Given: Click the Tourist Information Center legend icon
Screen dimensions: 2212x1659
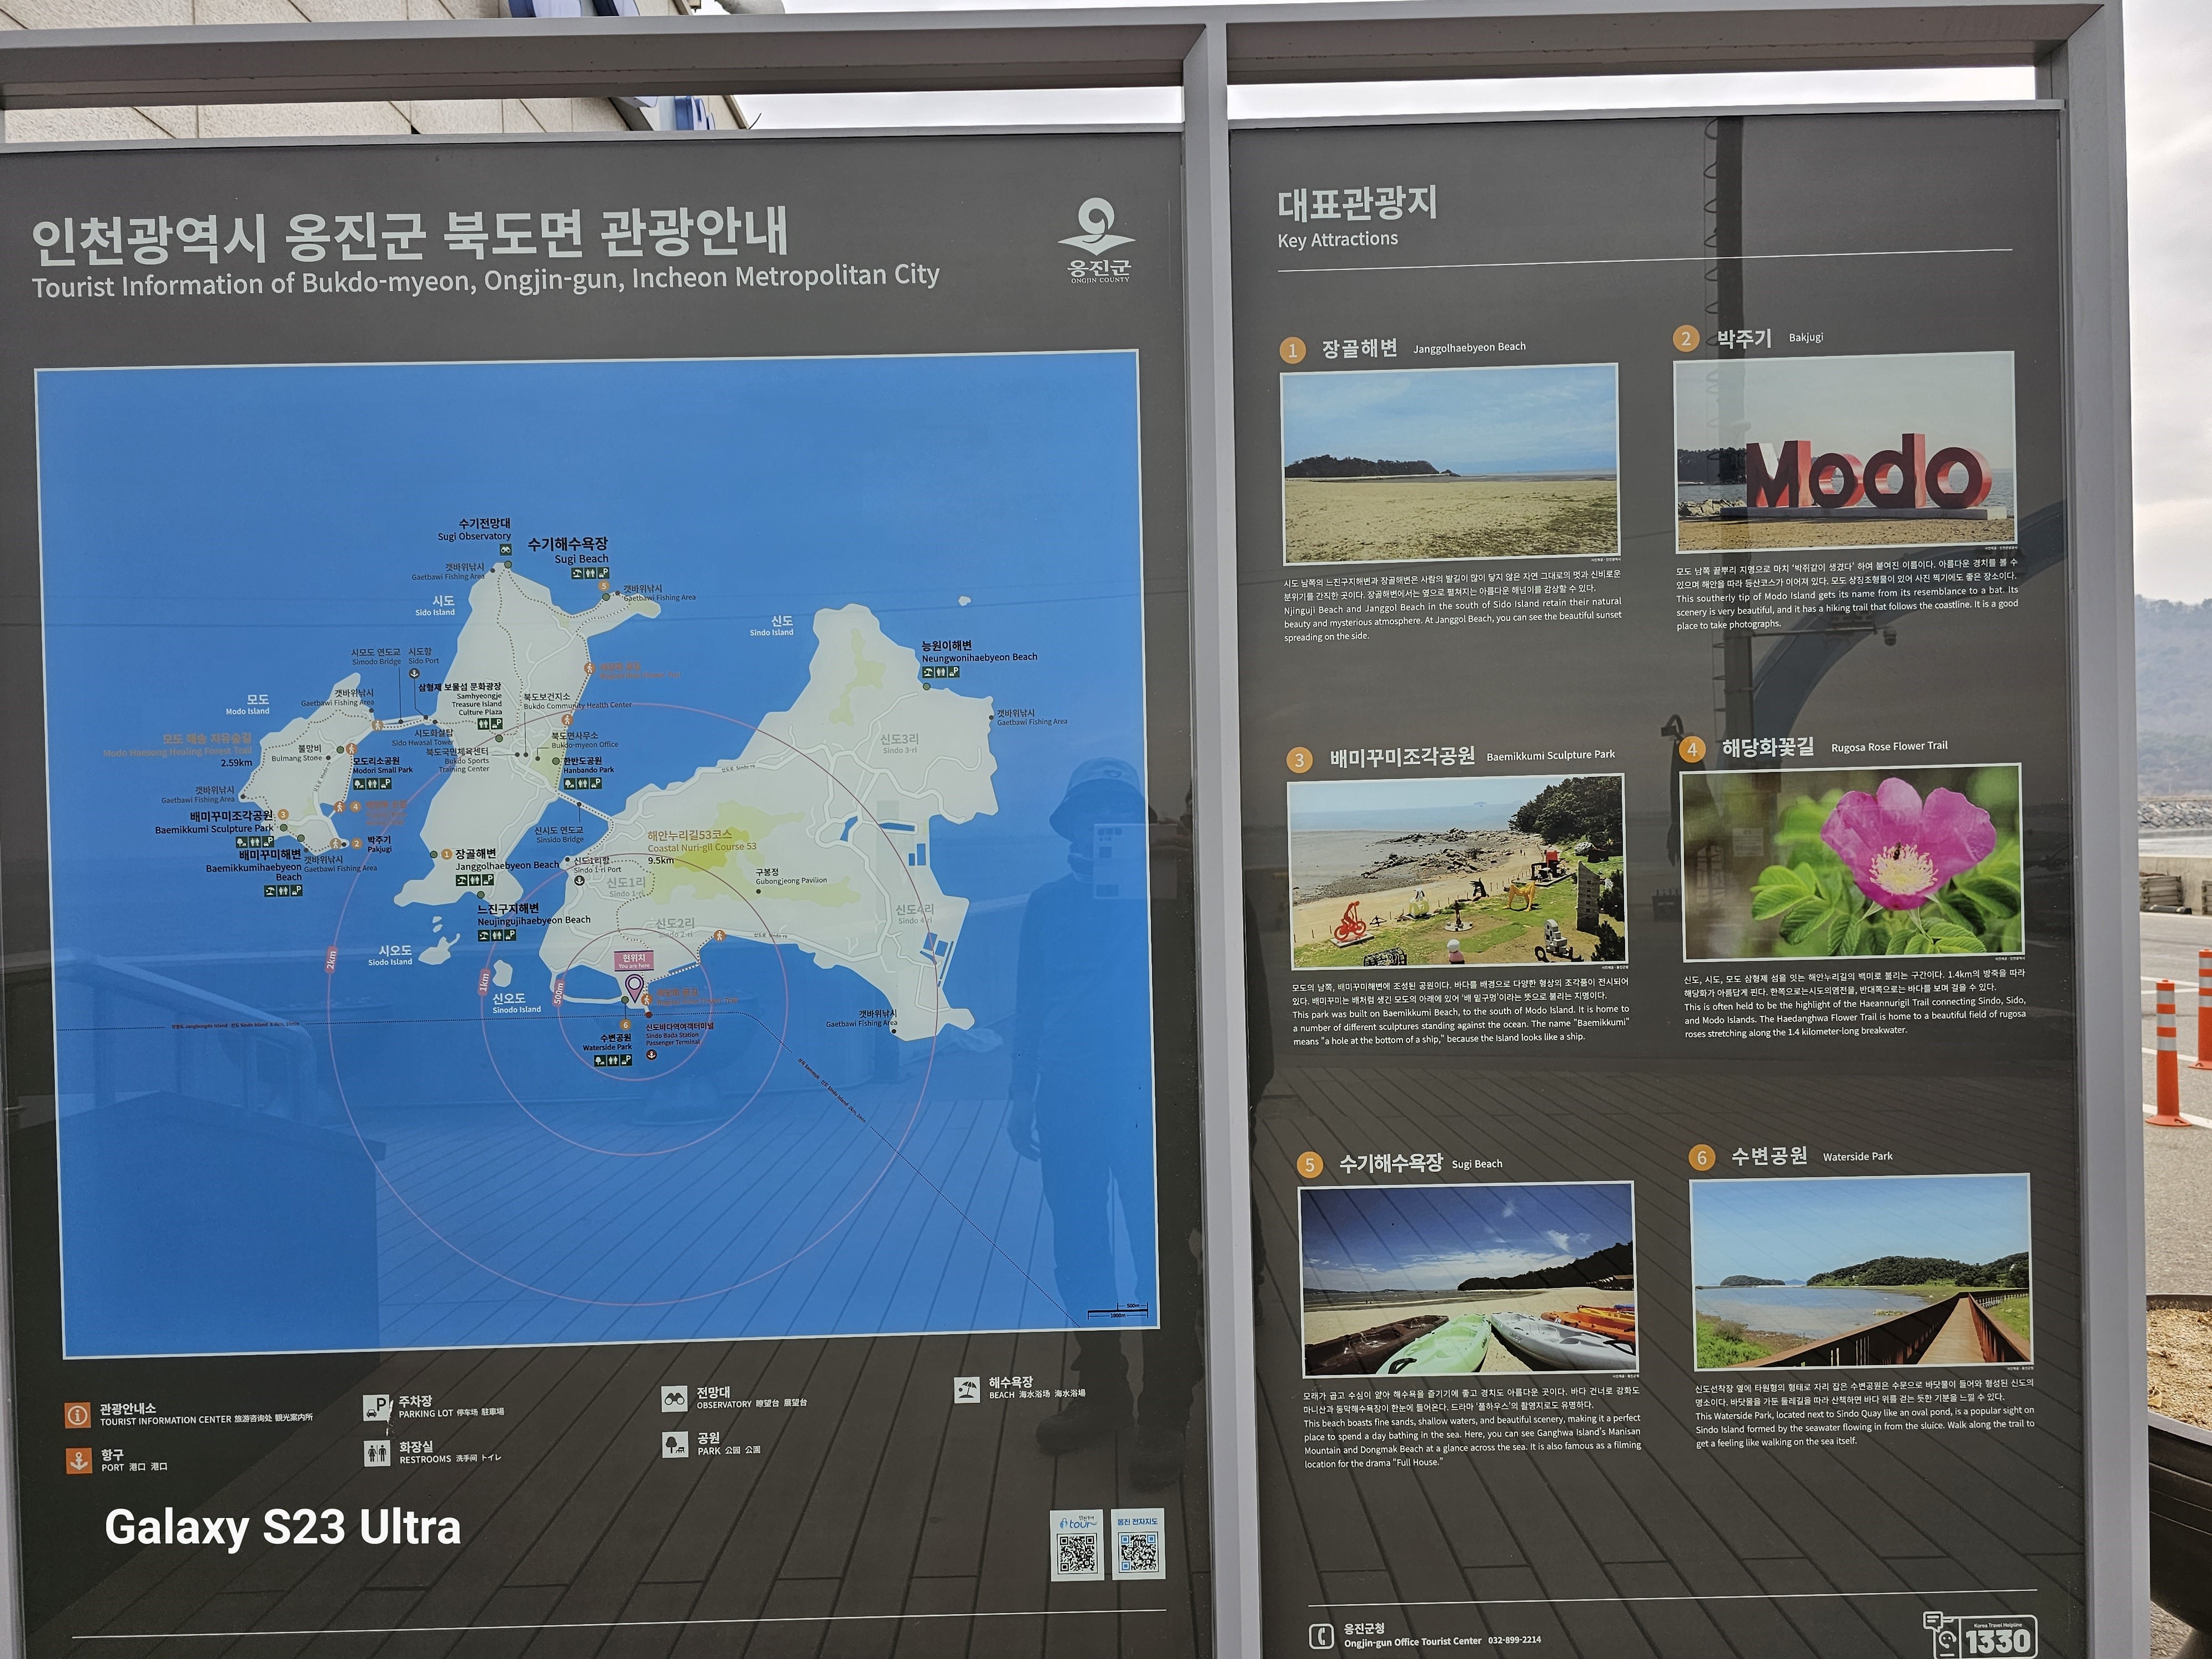Looking at the screenshot, I should pos(77,1415).
